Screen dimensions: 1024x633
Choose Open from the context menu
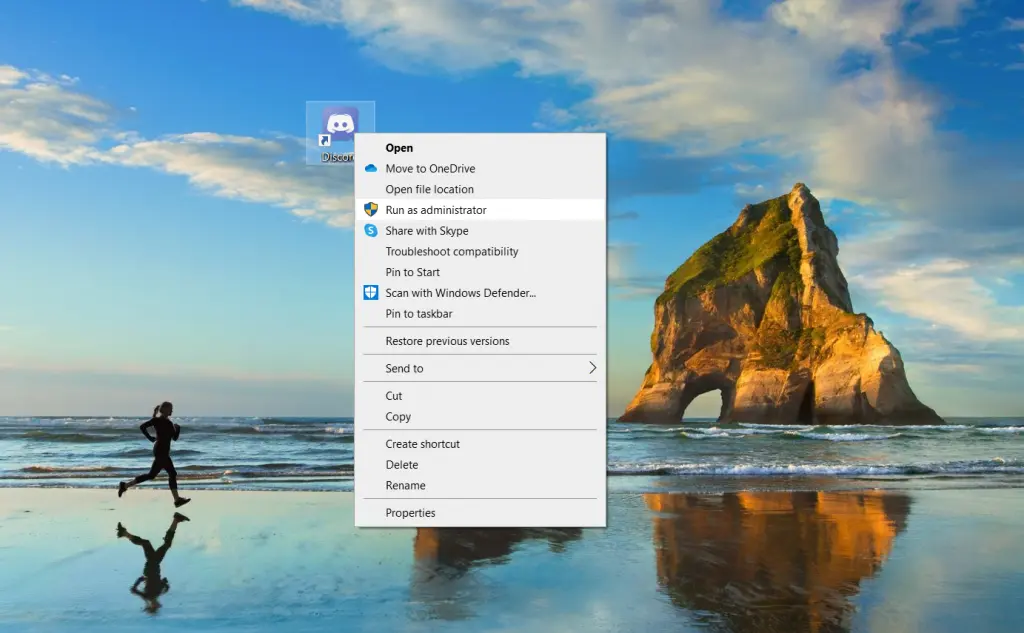click(x=399, y=148)
